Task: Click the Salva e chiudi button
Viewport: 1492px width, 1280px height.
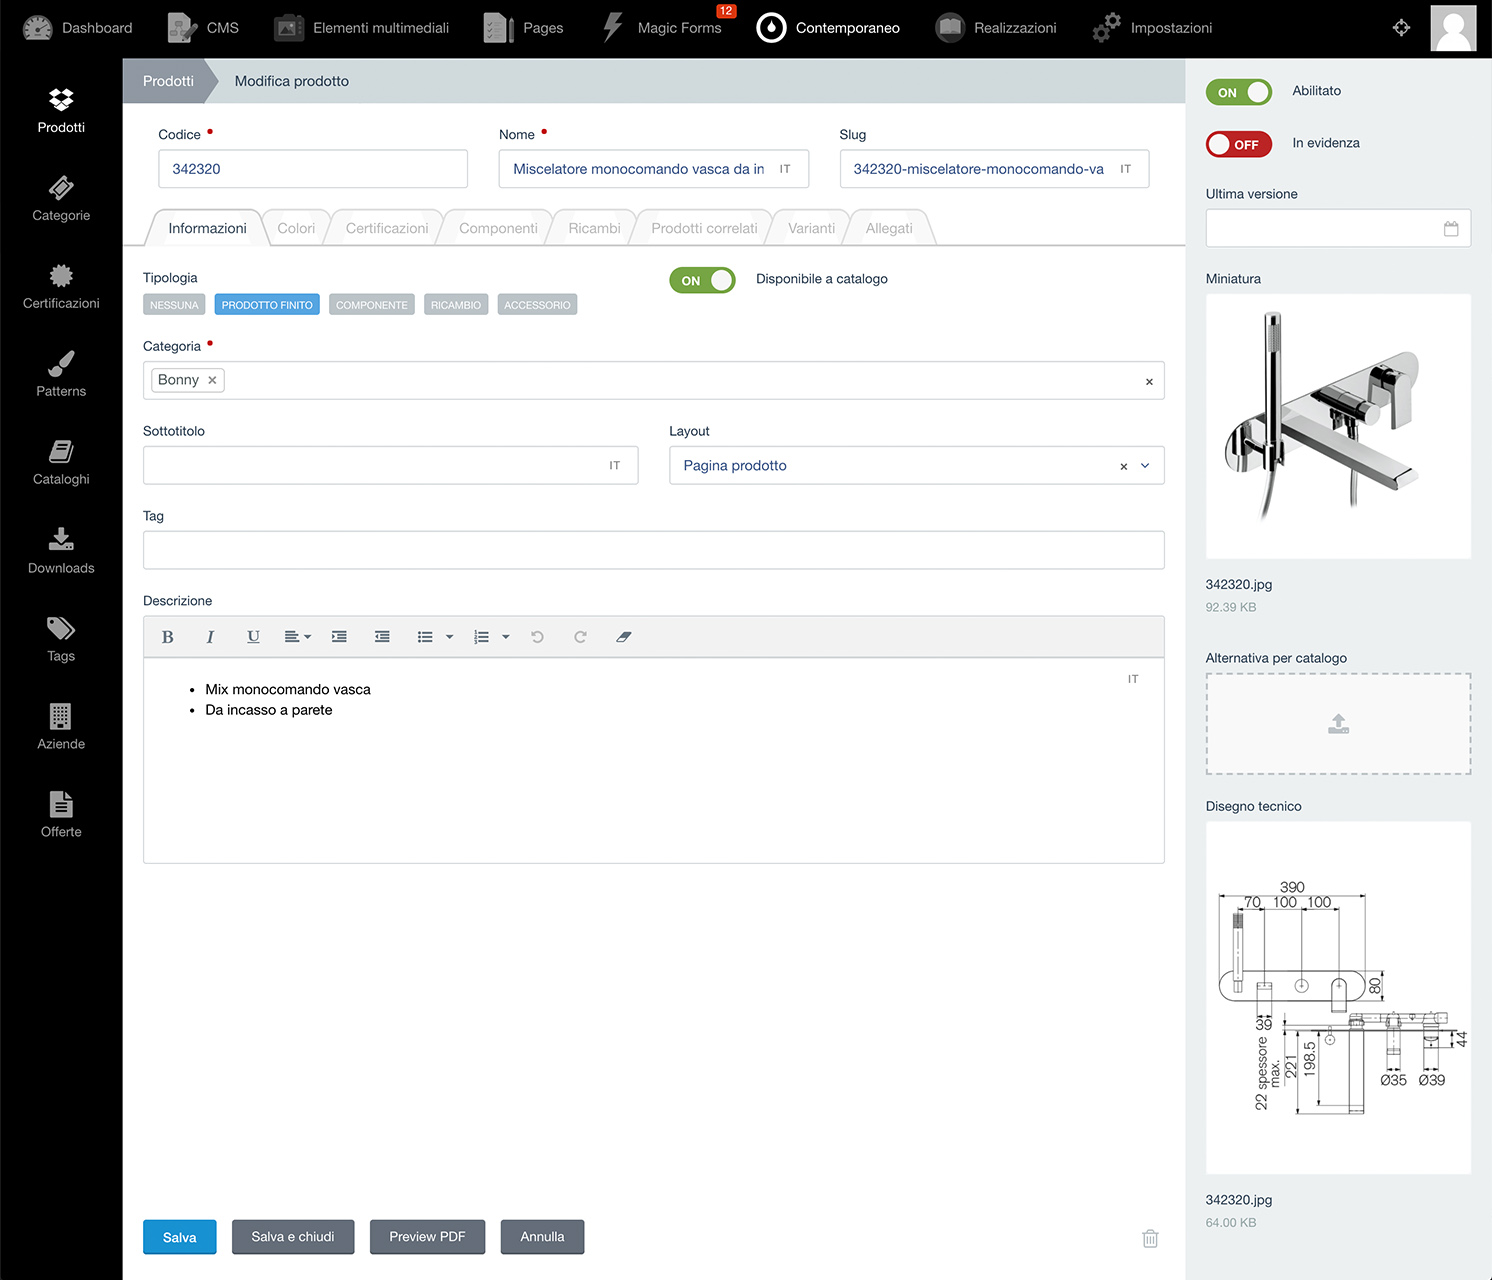Action: [293, 1237]
